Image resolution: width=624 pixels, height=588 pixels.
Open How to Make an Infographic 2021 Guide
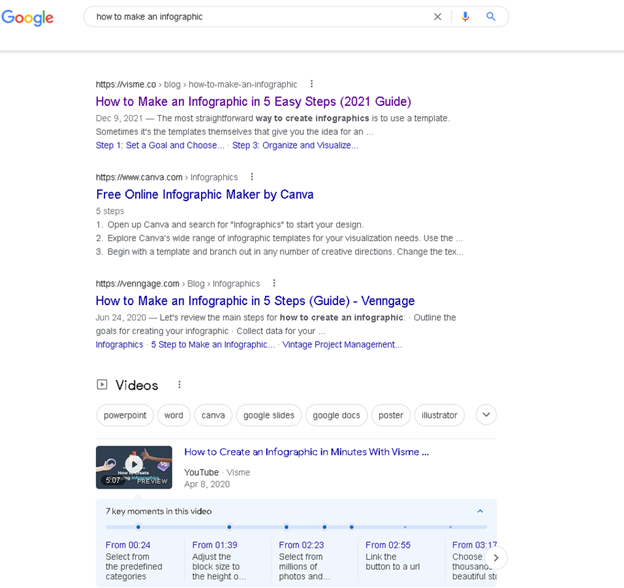pyautogui.click(x=253, y=101)
